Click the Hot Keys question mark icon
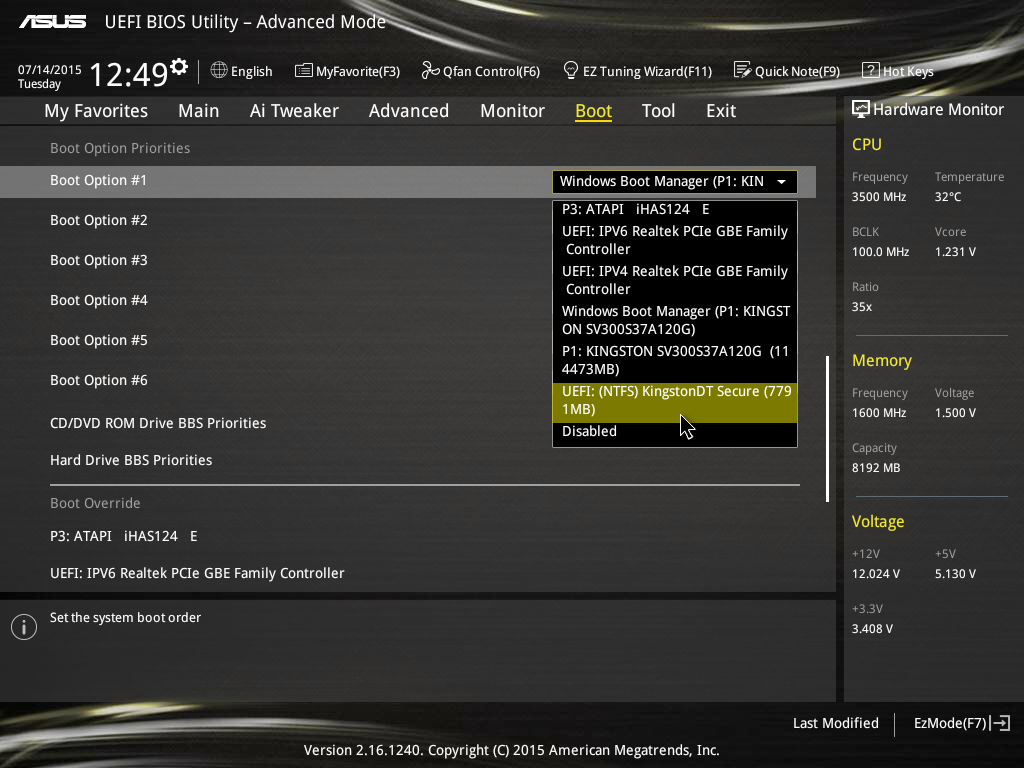 coord(871,70)
